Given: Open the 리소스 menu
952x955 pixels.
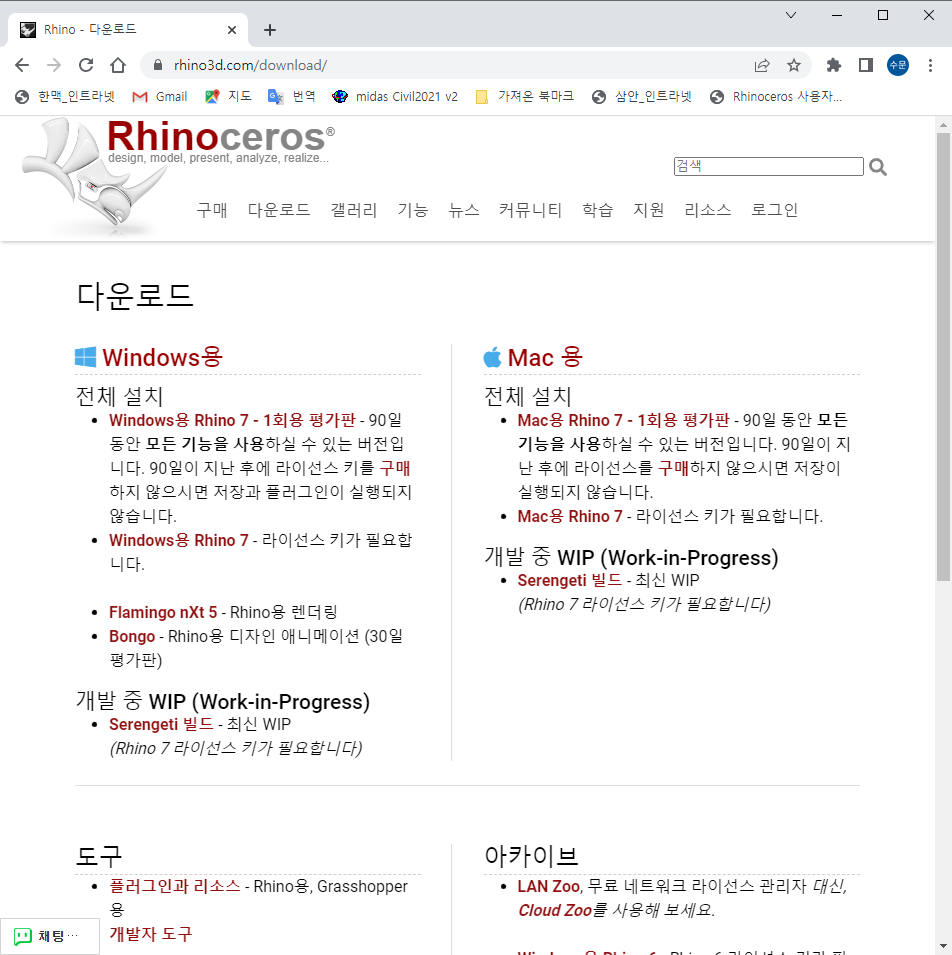Looking at the screenshot, I should pos(708,210).
